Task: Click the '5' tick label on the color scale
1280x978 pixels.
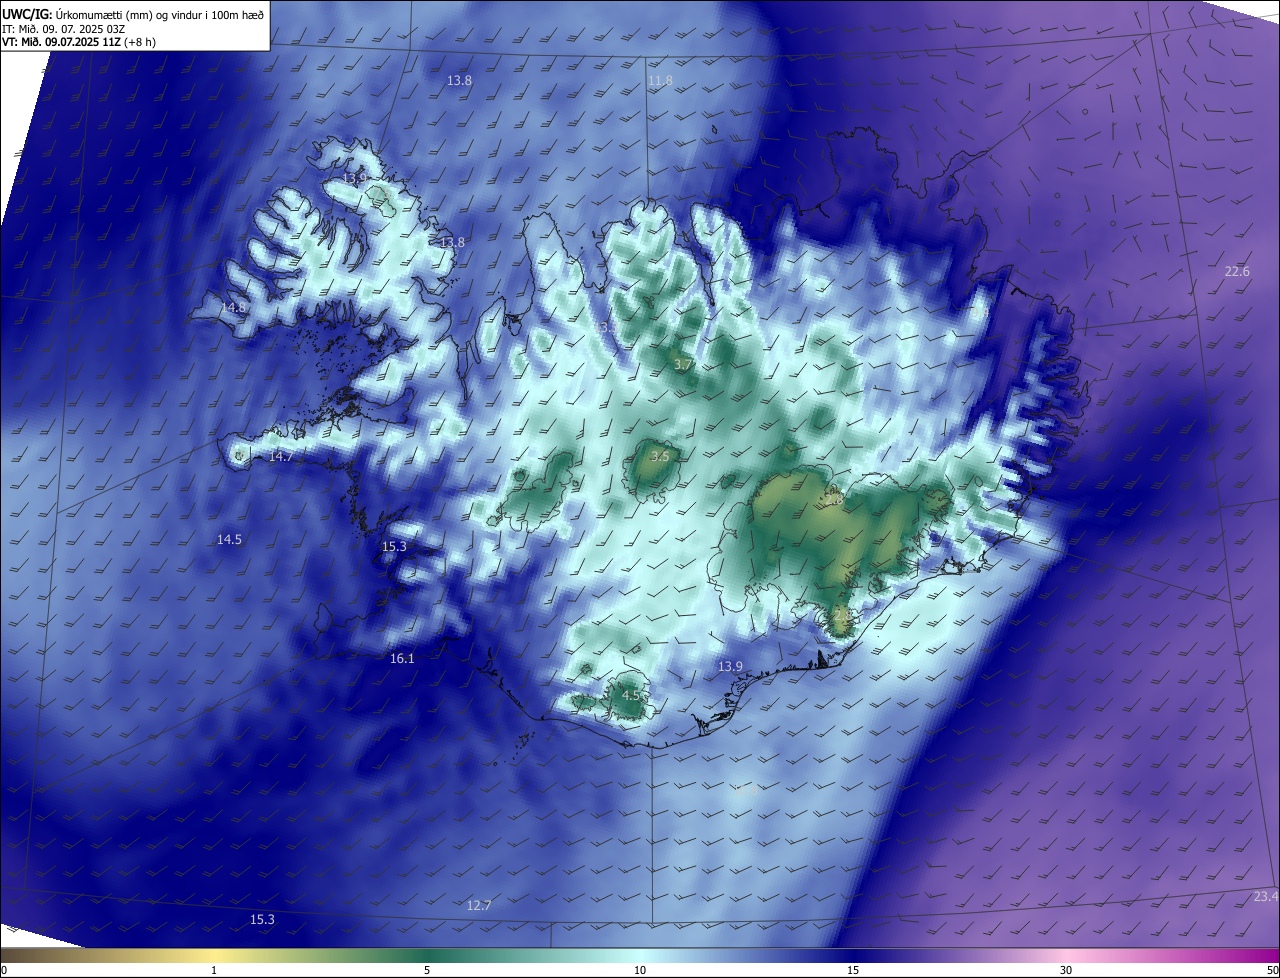Action: coord(427,971)
